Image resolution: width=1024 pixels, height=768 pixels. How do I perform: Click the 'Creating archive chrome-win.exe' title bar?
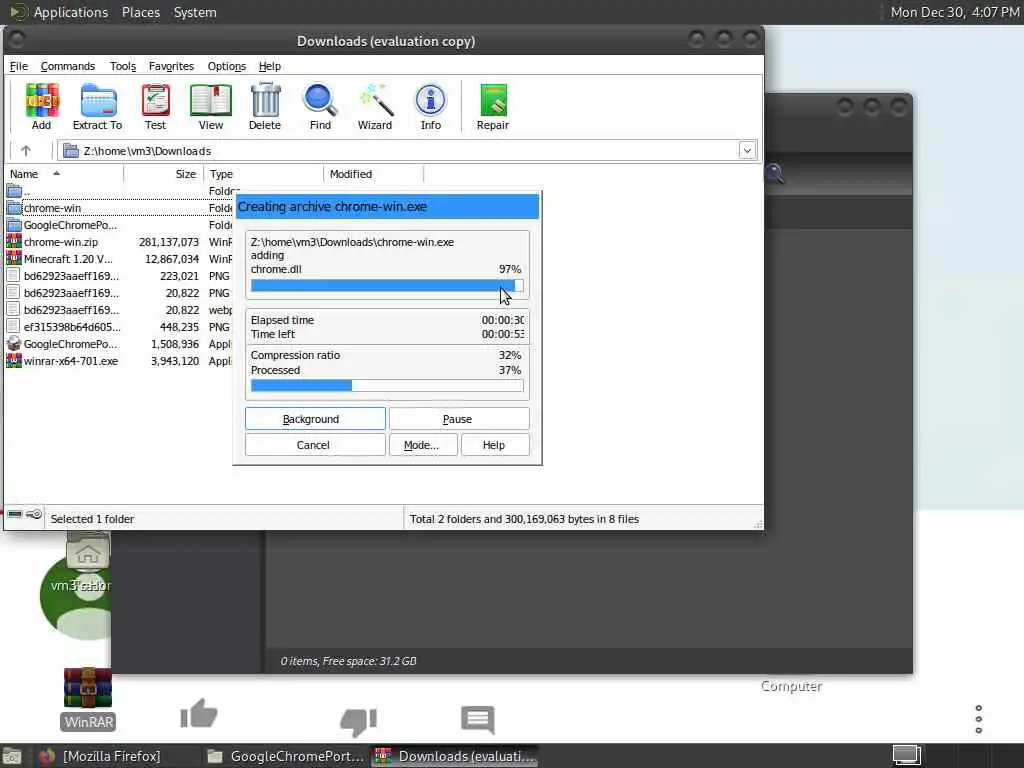387,206
